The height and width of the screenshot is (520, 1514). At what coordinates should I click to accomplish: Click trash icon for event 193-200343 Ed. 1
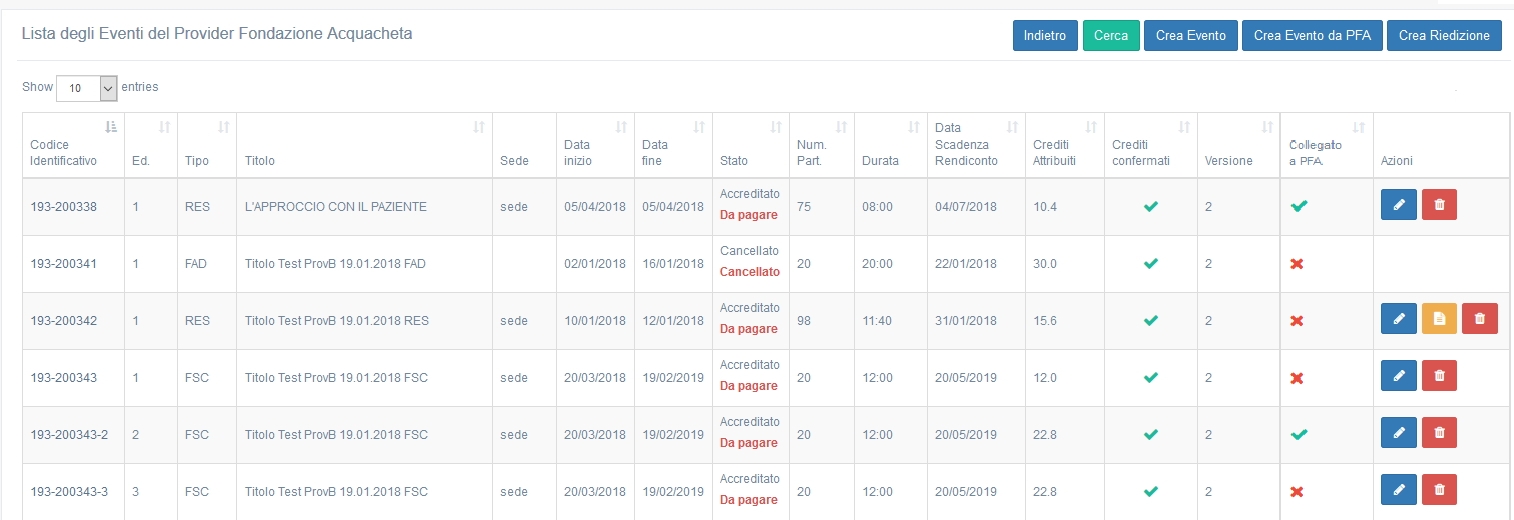click(1439, 375)
